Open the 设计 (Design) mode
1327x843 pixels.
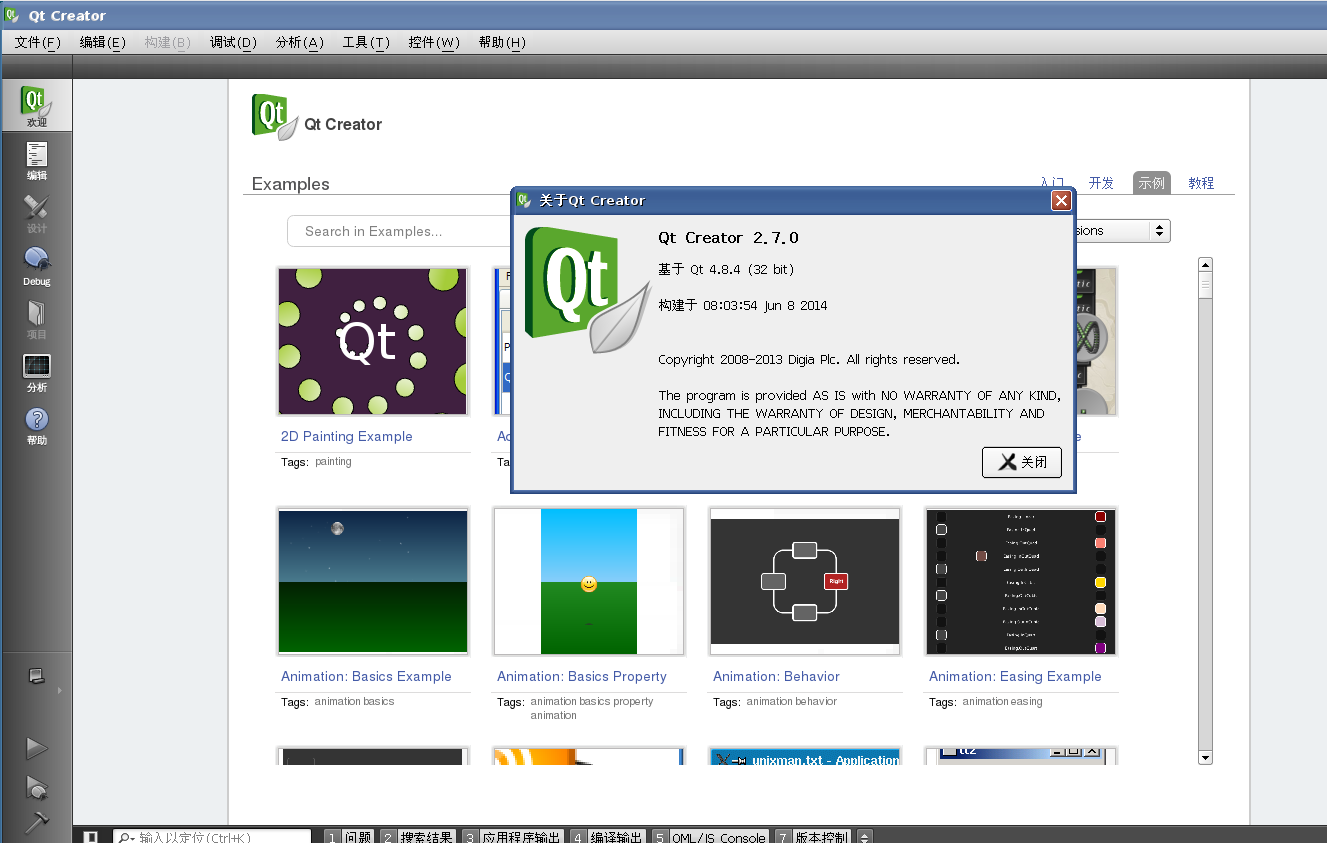36,213
